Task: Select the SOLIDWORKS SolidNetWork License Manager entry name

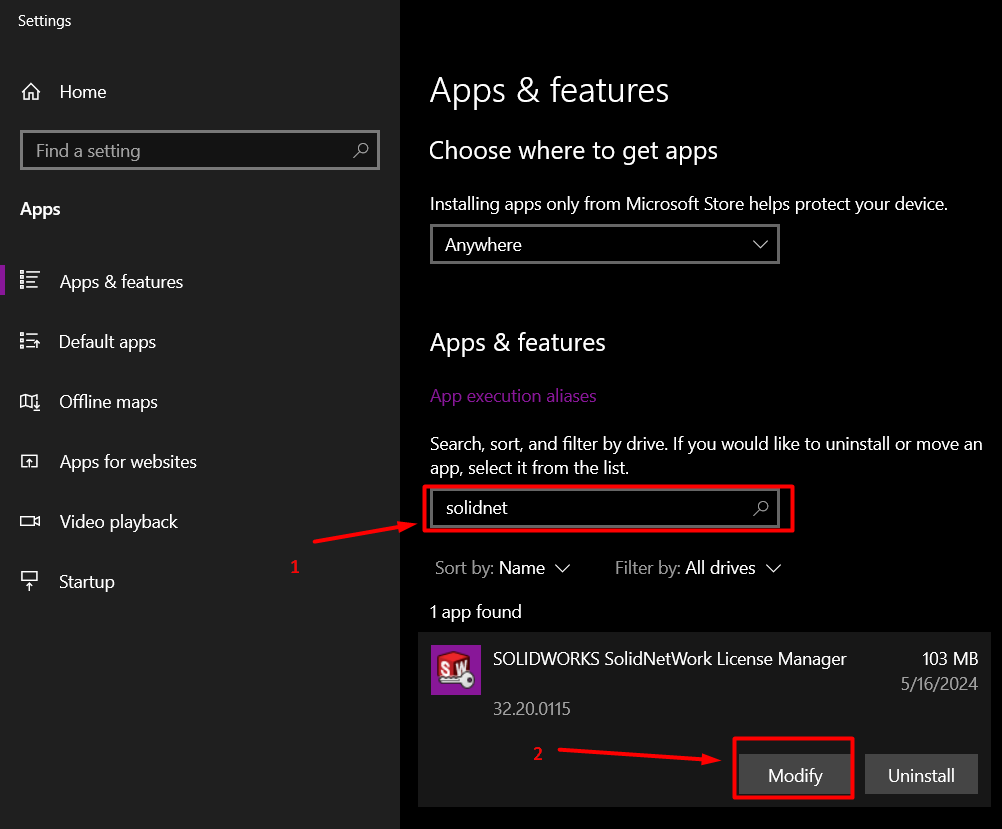Action: [x=669, y=659]
